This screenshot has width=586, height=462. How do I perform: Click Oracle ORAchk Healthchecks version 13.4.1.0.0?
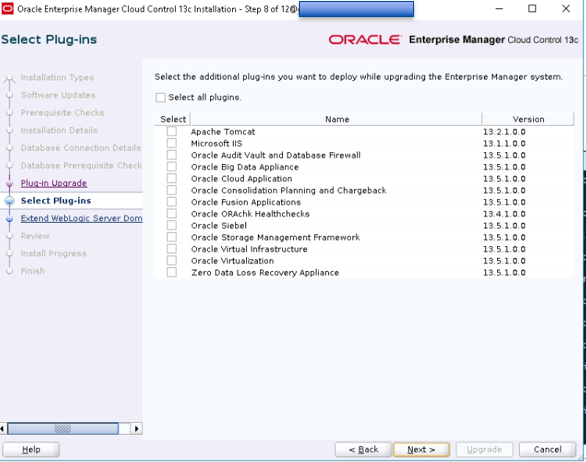click(x=504, y=214)
